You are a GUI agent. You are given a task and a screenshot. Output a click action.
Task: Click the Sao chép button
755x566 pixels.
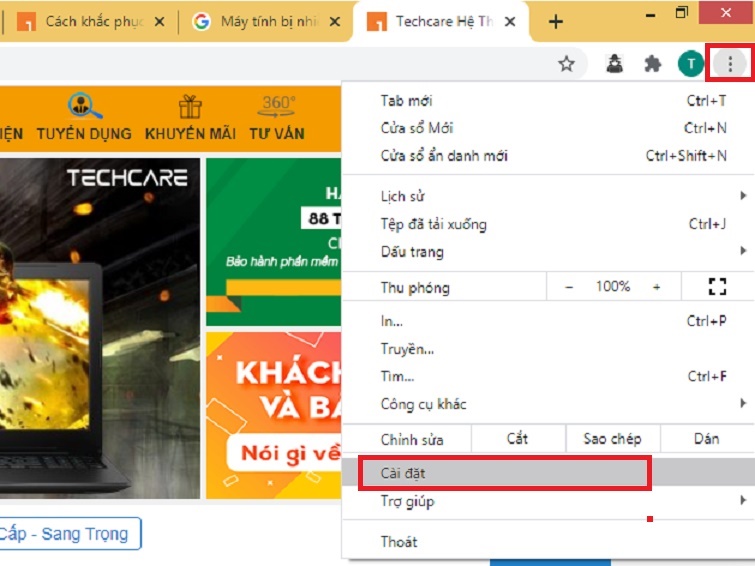click(611, 440)
